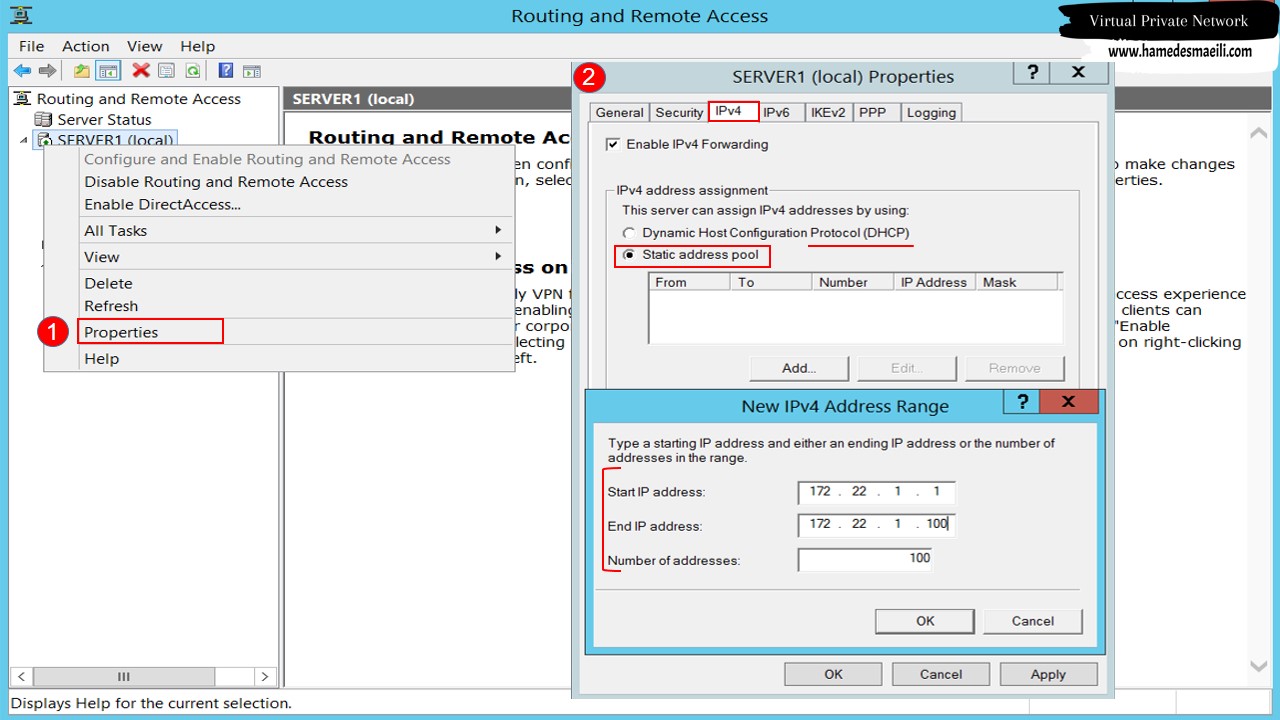
Task: Click the red X Delete toolbar icon
Action: [141, 71]
